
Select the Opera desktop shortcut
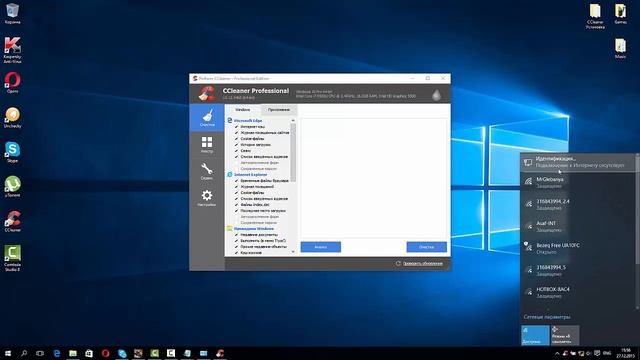tap(12, 83)
